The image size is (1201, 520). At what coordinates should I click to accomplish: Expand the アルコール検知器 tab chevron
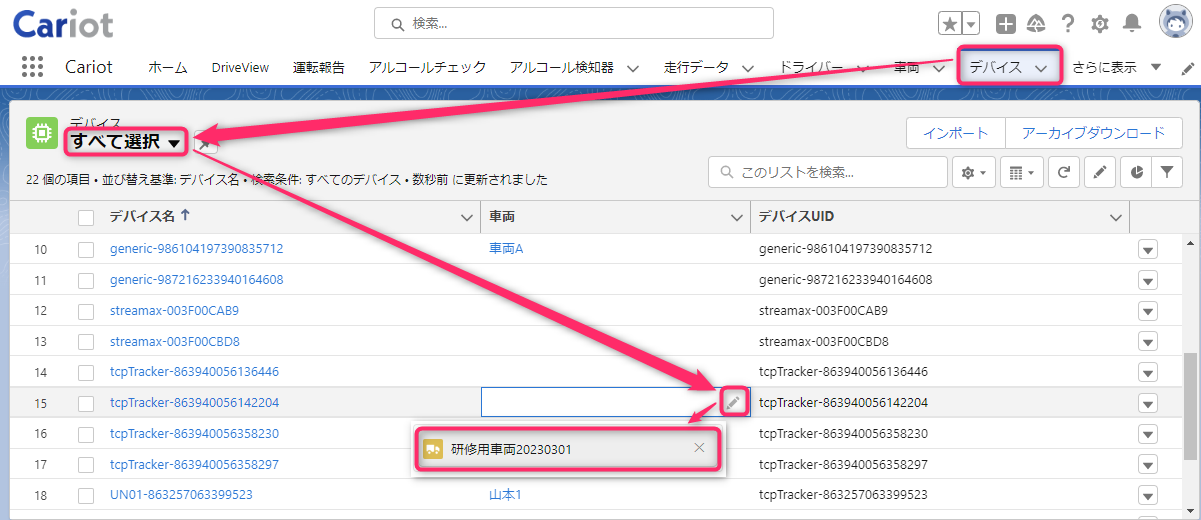633,68
